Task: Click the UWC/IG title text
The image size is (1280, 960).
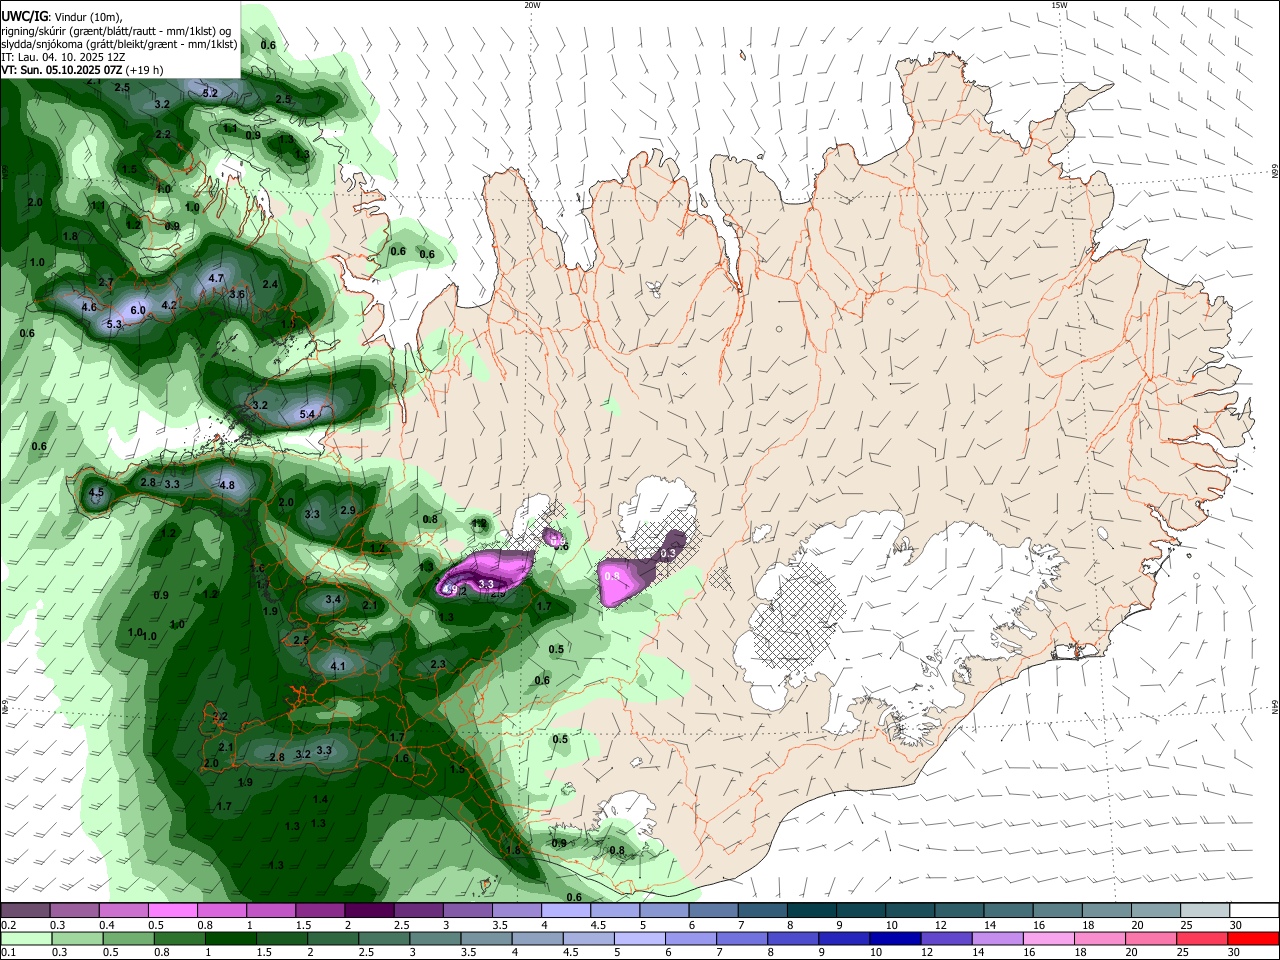Action: pos(23,17)
